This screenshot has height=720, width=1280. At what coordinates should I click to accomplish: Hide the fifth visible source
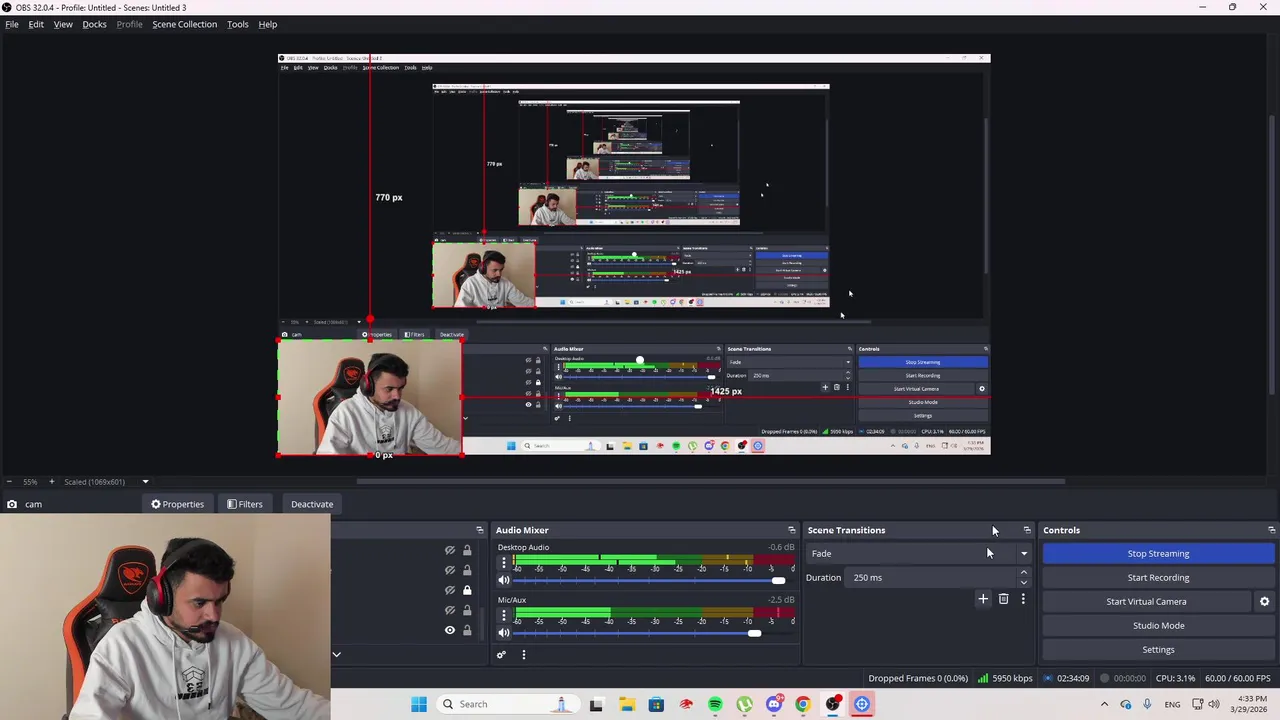pyautogui.click(x=450, y=630)
